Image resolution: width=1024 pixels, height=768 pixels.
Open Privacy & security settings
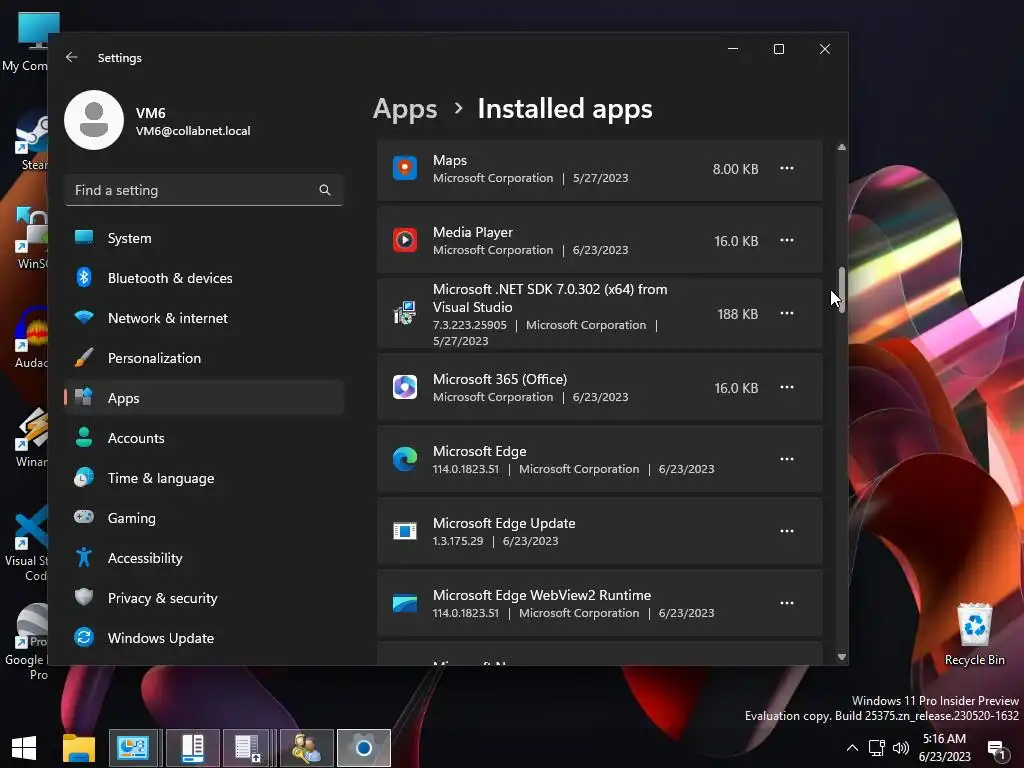(x=204, y=598)
